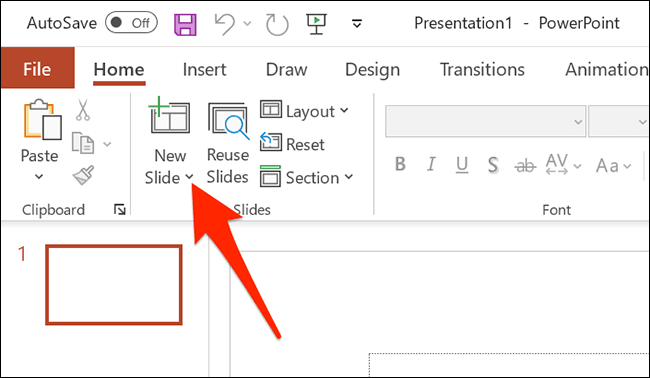The image size is (650, 378).
Task: Select the Format Painter brush
Action: click(83, 175)
